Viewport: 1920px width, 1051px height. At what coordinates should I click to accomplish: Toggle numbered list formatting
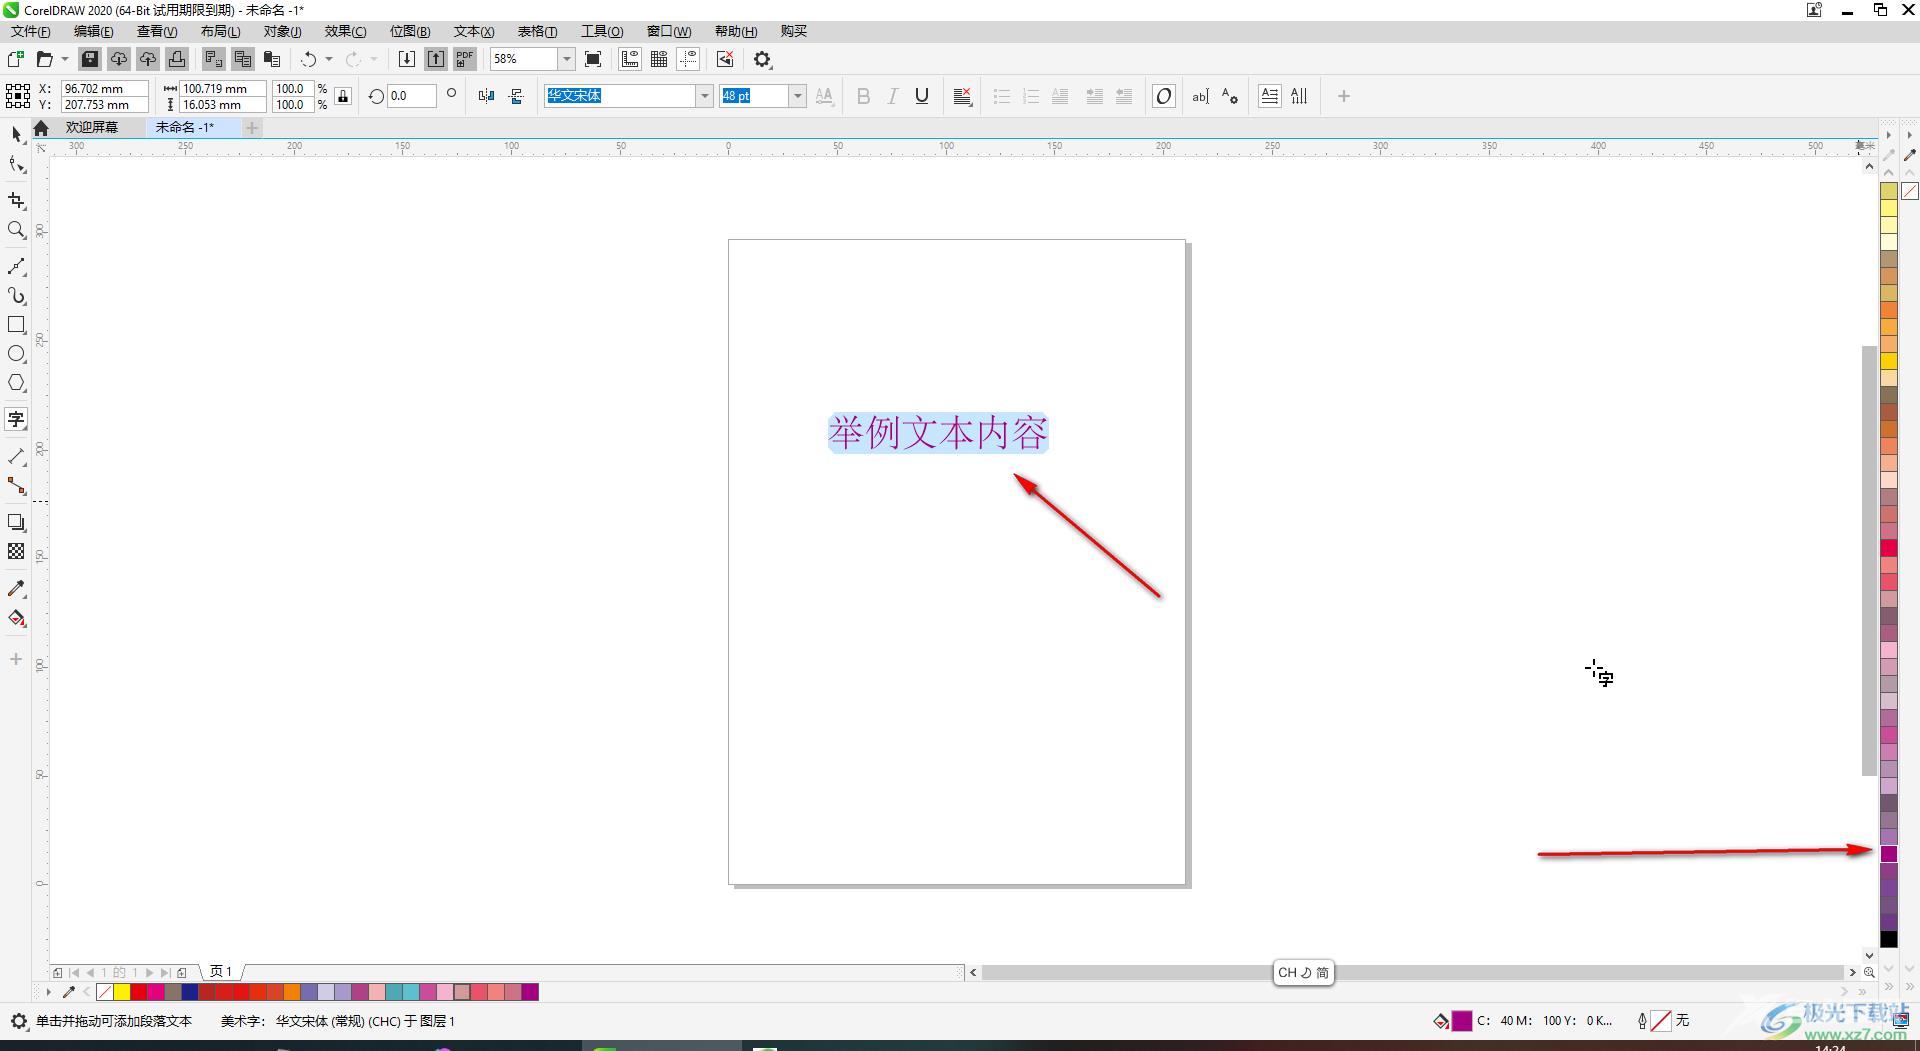1031,96
